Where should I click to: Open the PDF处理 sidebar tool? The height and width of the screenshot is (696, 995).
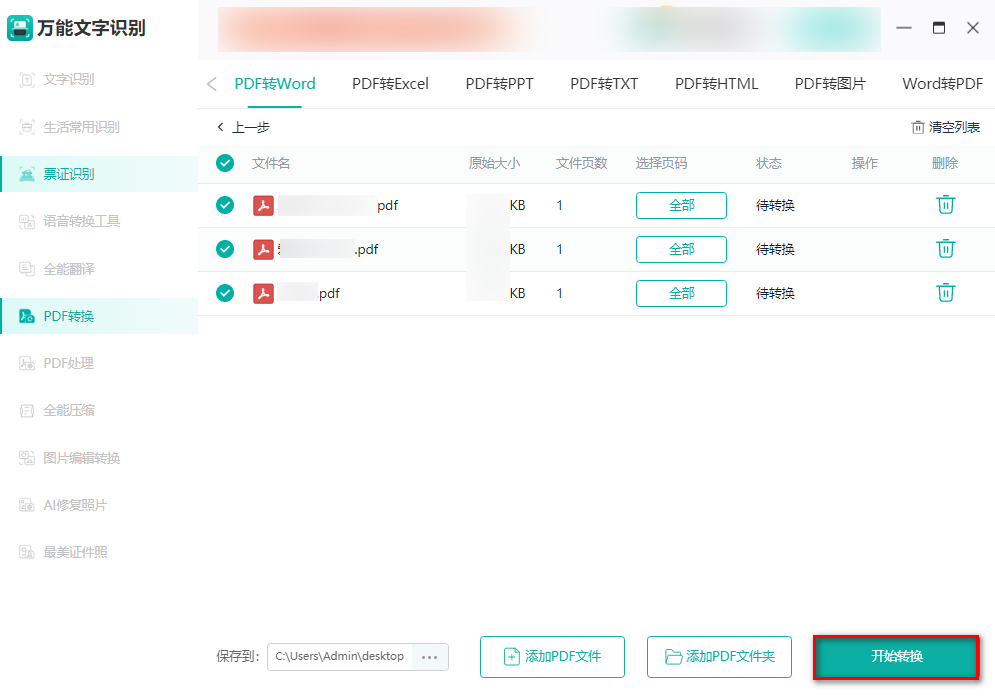point(62,362)
